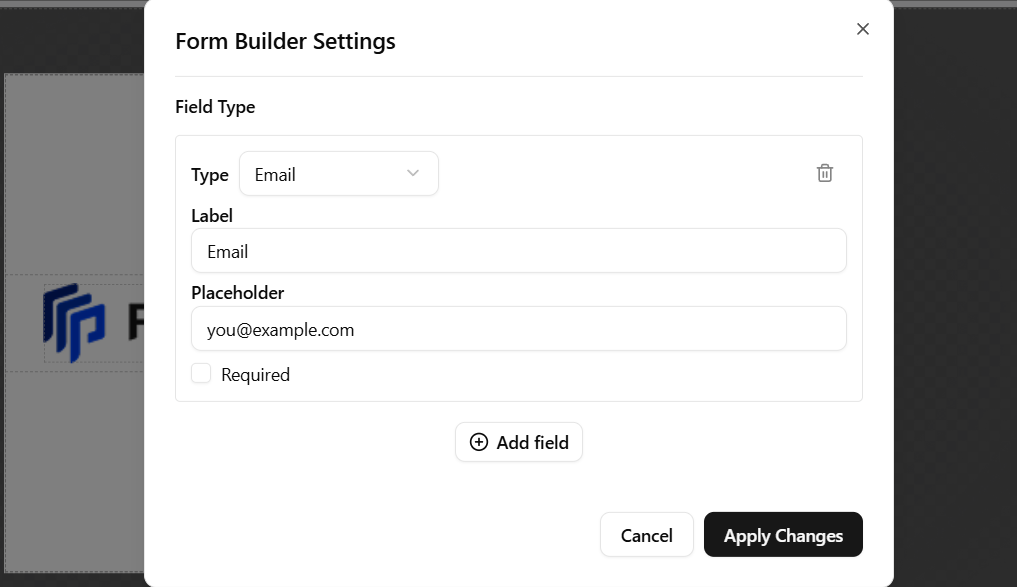Click the Type label beside the dropdown
Screen dimensions: 1017x587
pos(209,175)
